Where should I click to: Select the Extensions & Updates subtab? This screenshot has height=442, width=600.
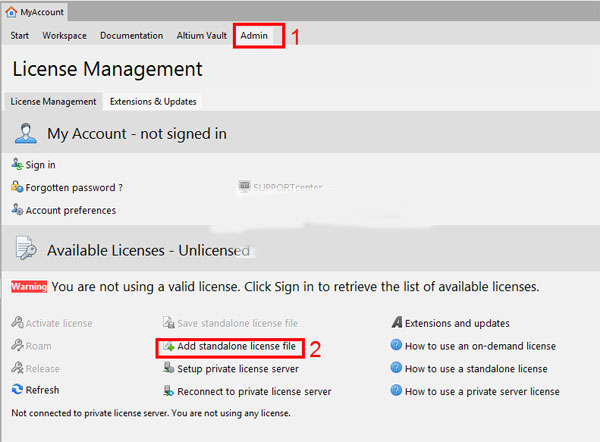(x=153, y=101)
